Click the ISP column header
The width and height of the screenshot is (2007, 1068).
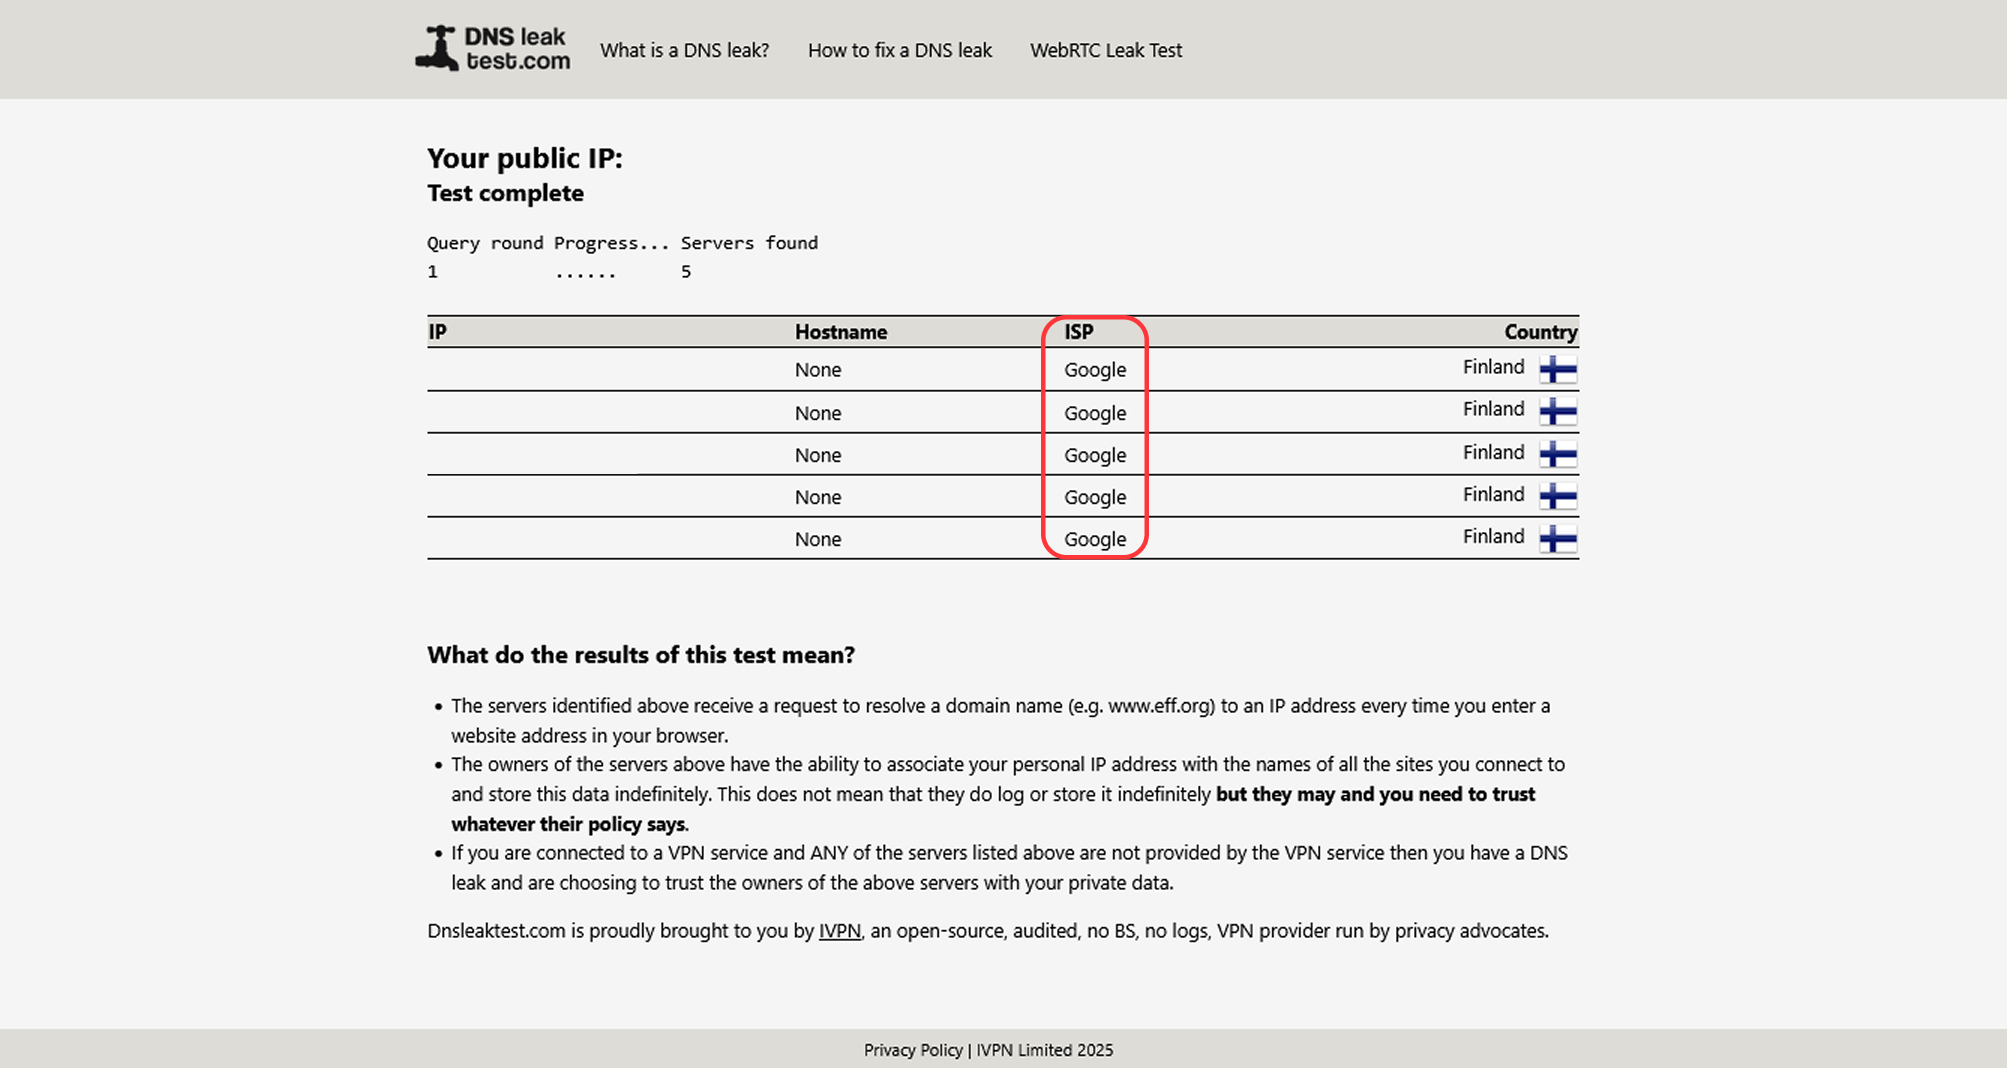1079,332
